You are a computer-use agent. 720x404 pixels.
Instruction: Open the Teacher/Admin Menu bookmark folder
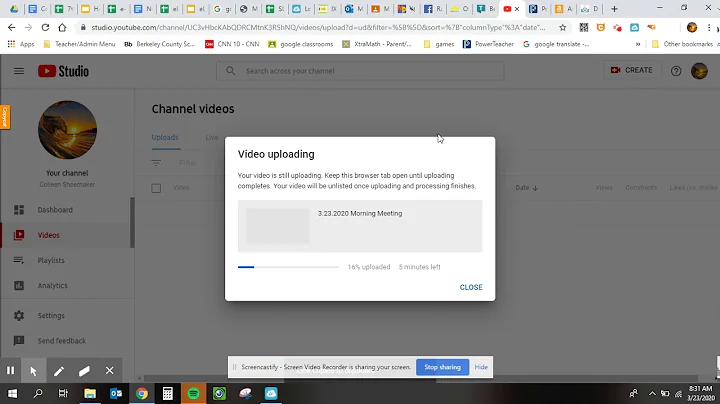click(x=79, y=44)
